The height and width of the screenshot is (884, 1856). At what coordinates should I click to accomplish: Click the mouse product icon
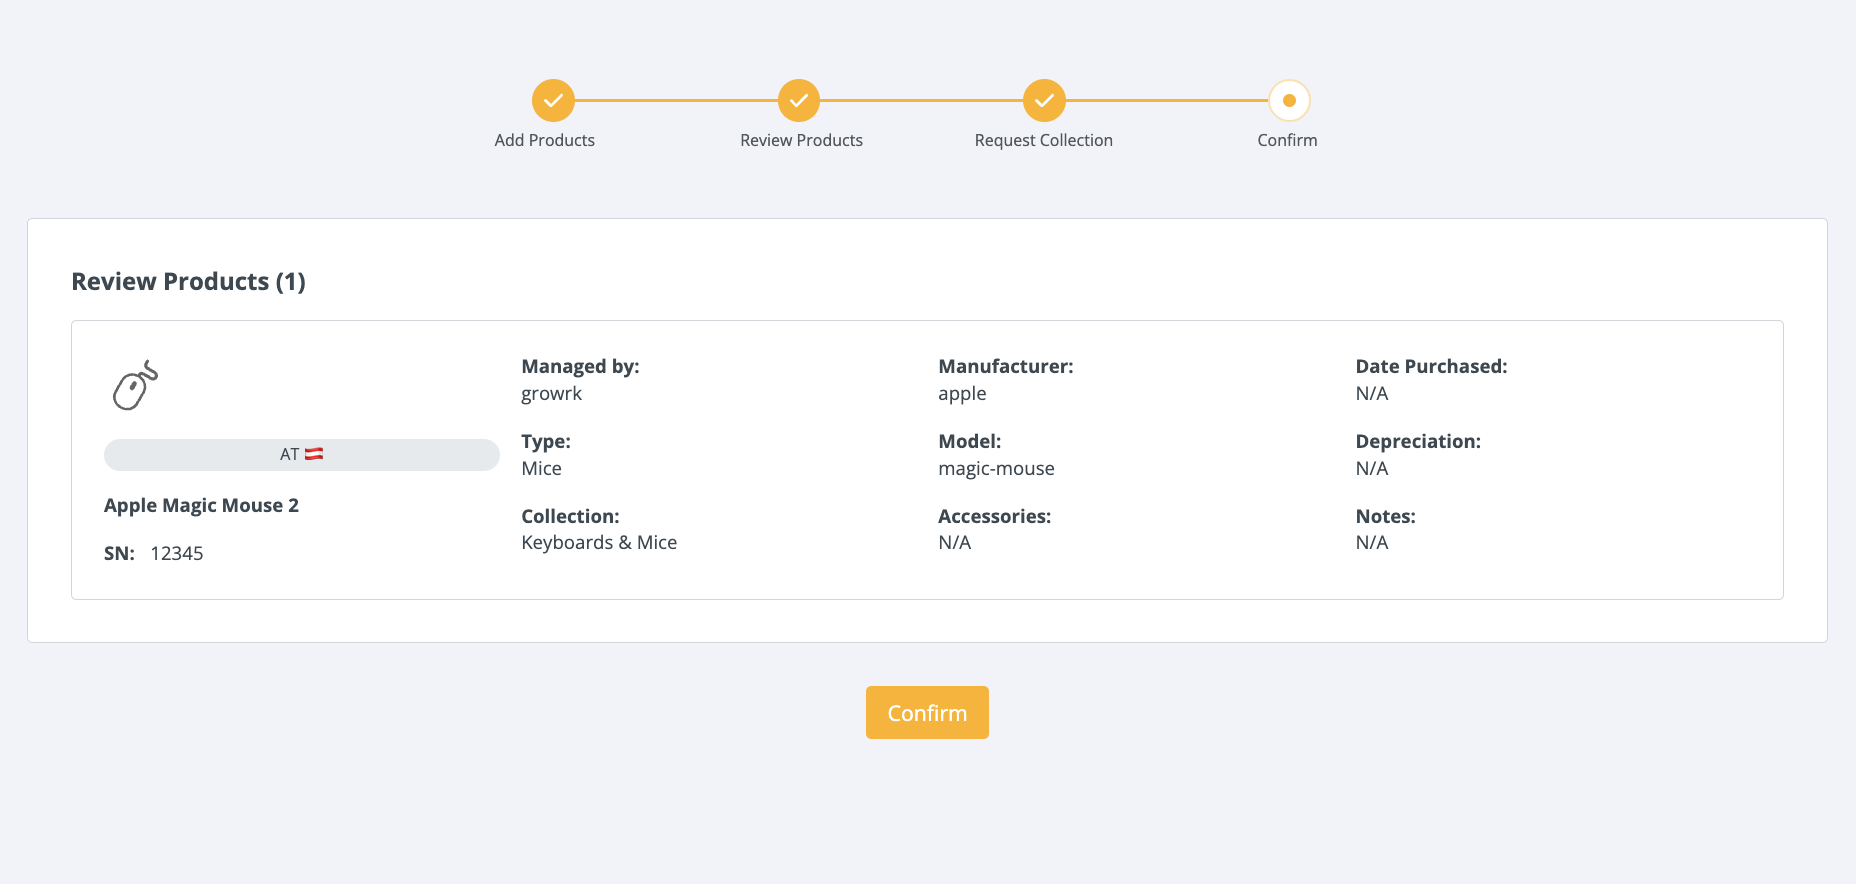tap(135, 386)
